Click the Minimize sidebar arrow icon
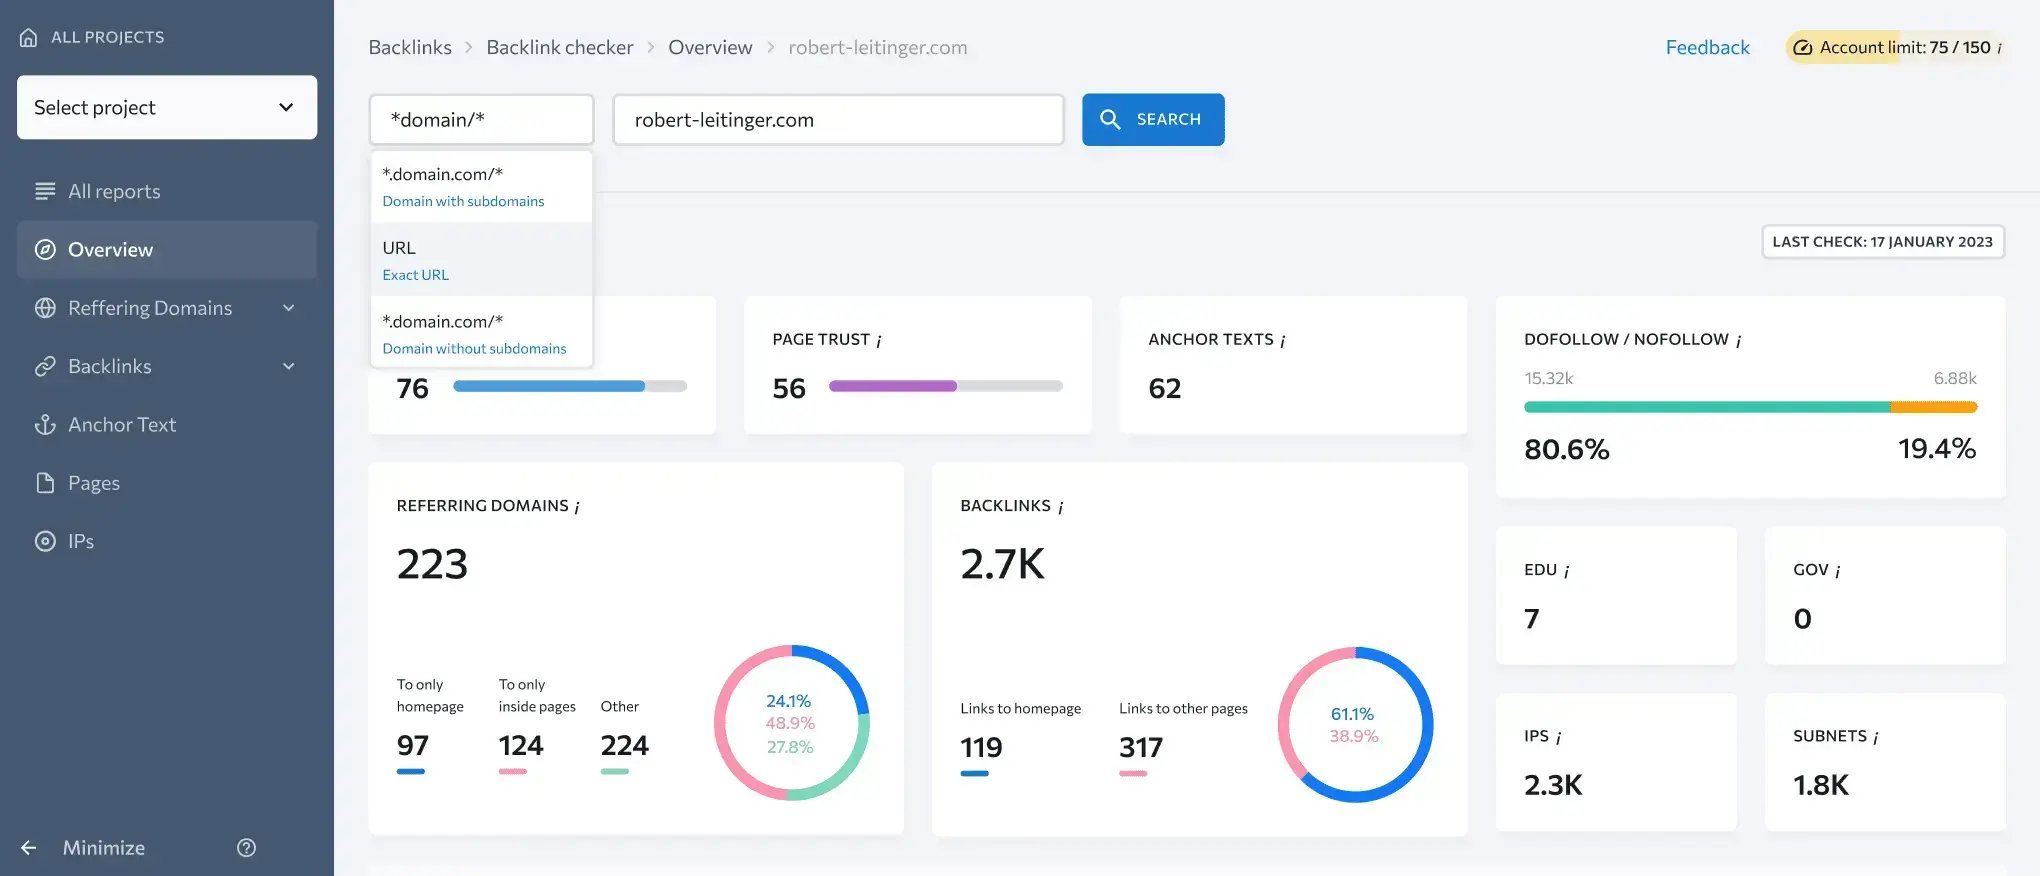Image resolution: width=2040 pixels, height=876 pixels. point(29,848)
